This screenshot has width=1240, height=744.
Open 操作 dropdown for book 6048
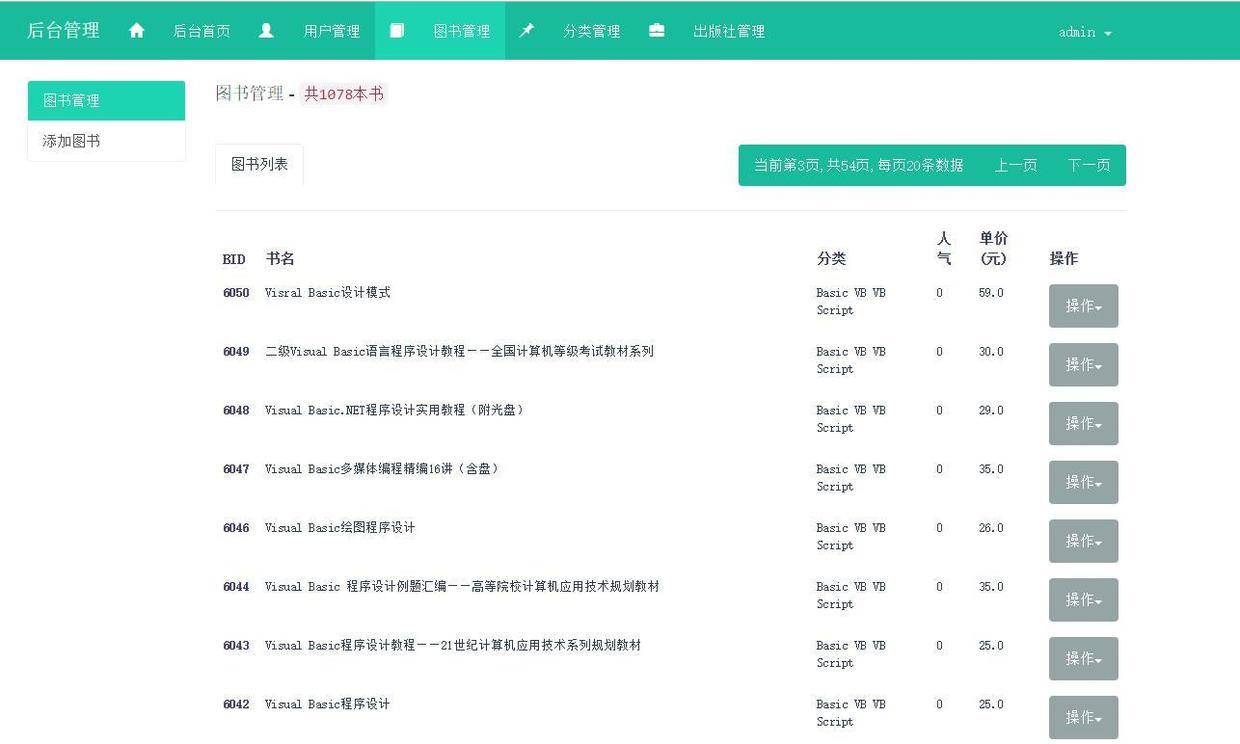1083,423
